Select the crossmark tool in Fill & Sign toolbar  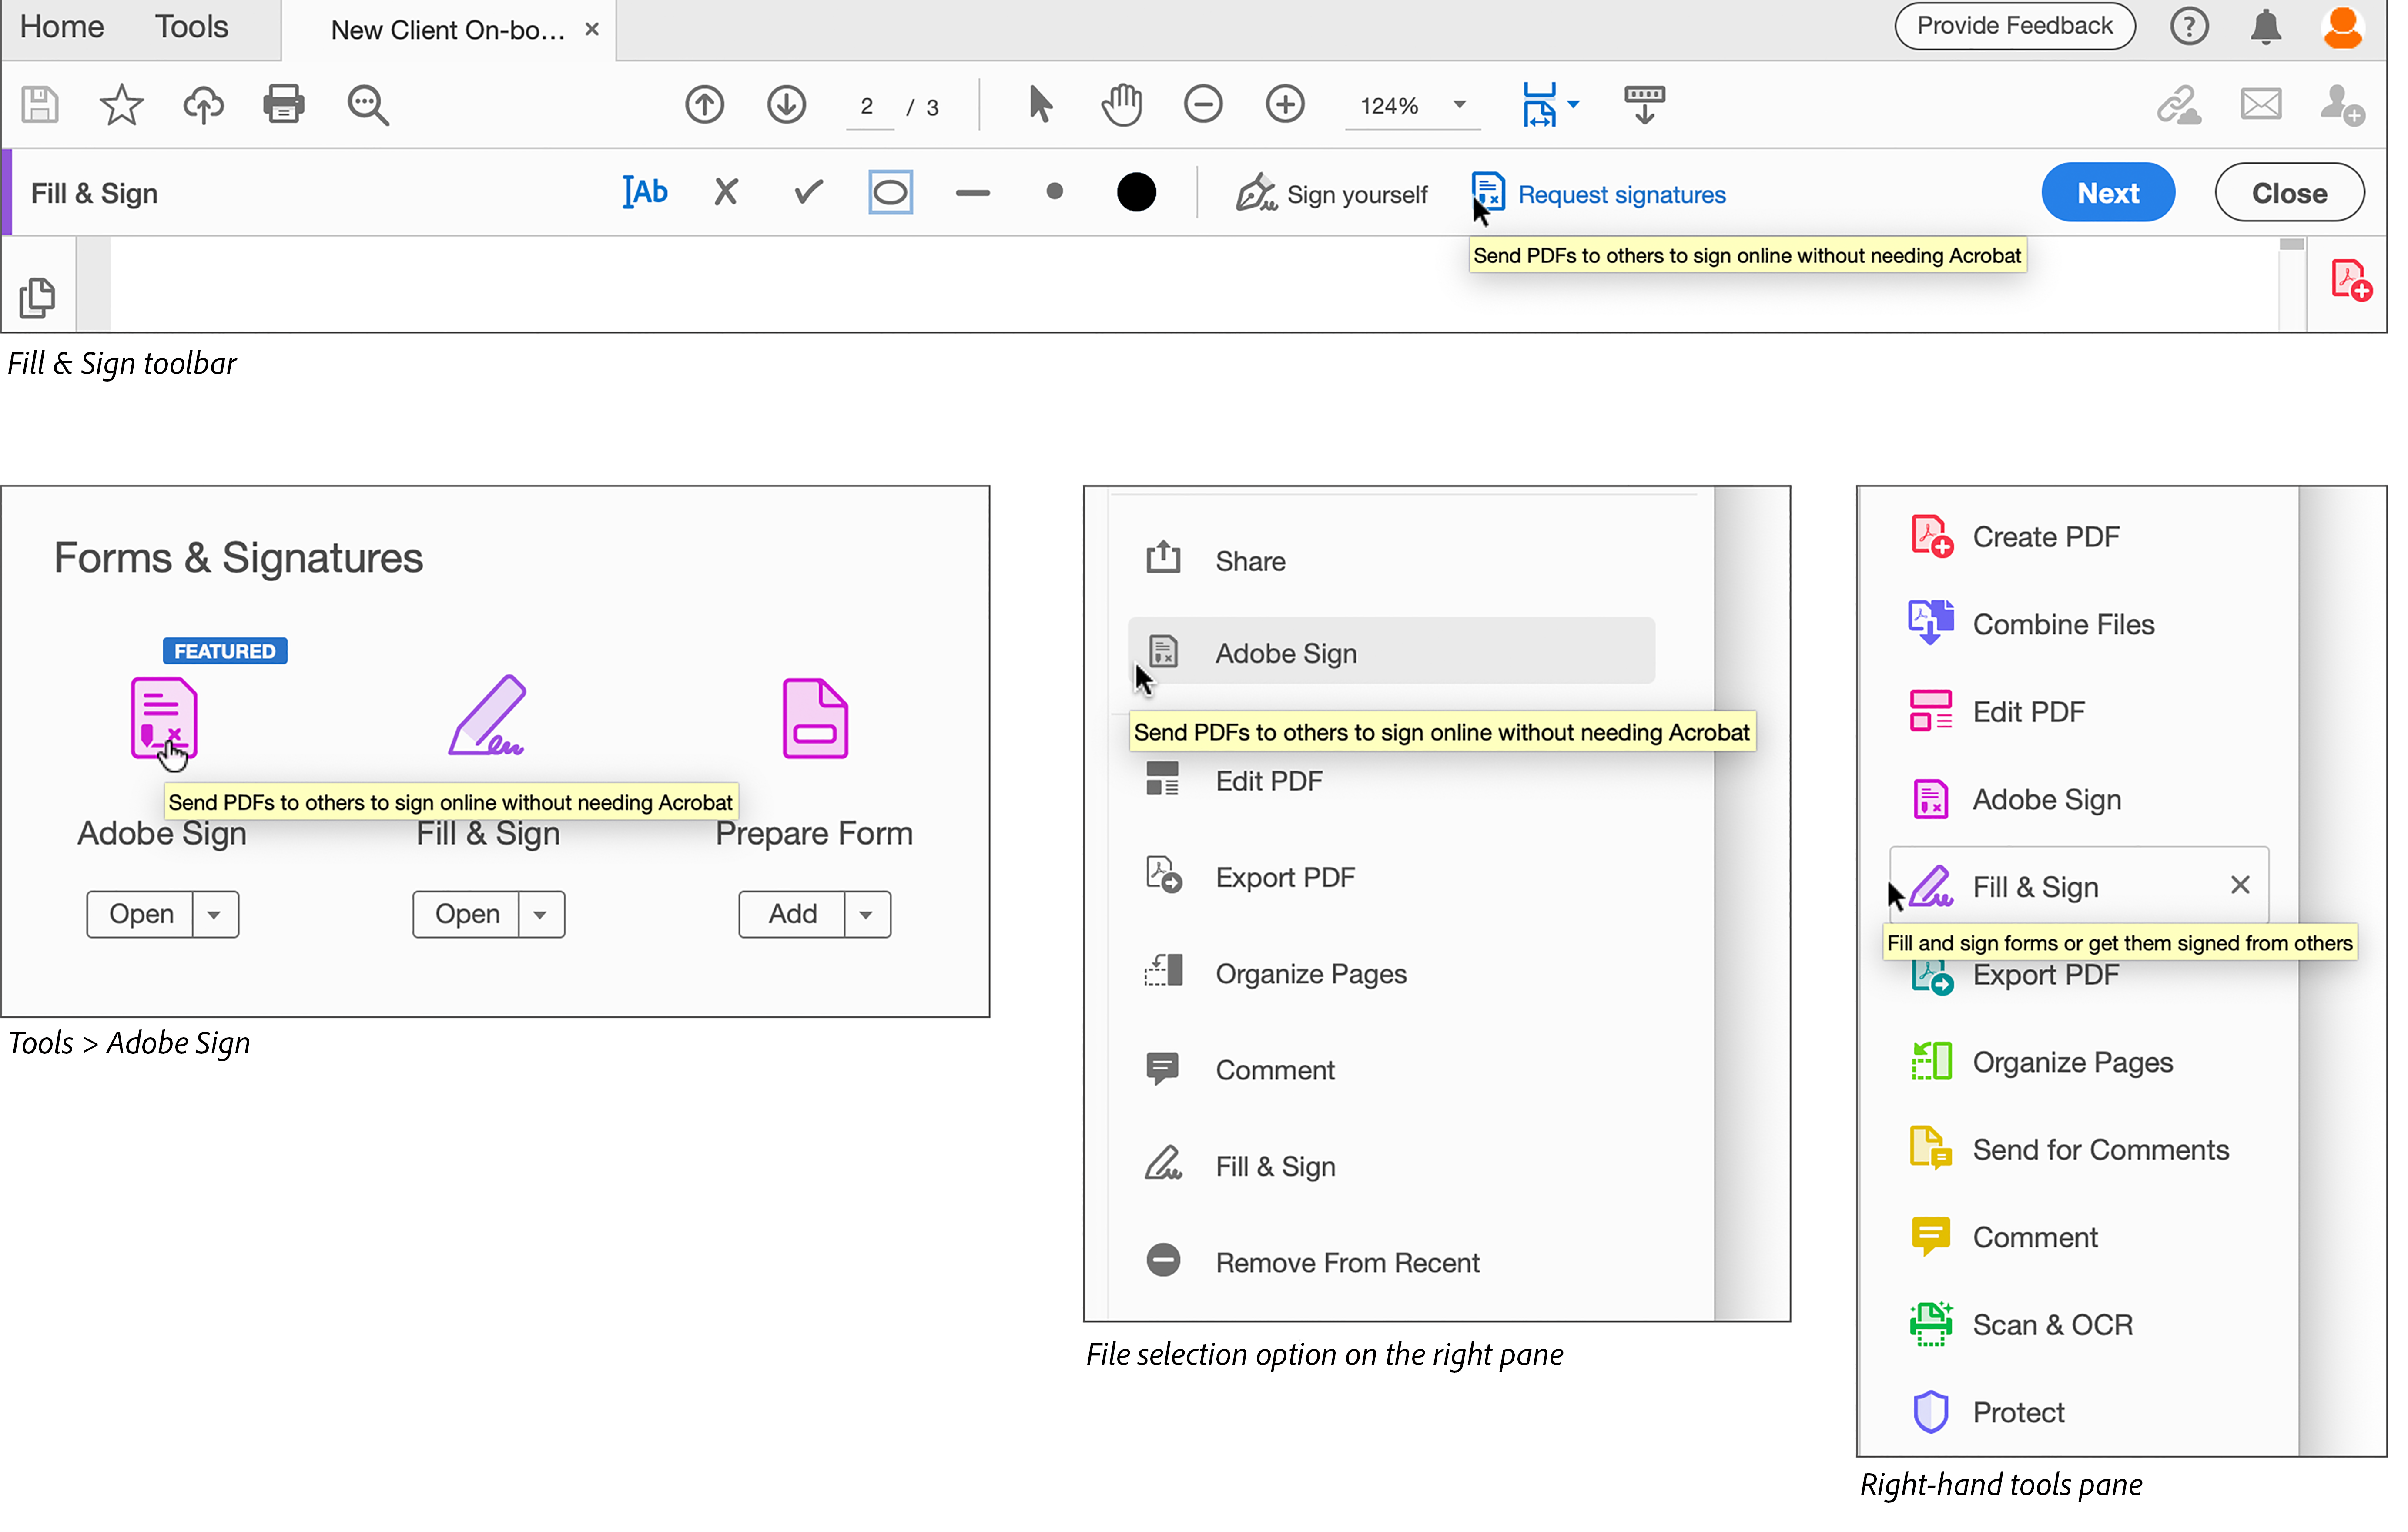click(x=726, y=192)
